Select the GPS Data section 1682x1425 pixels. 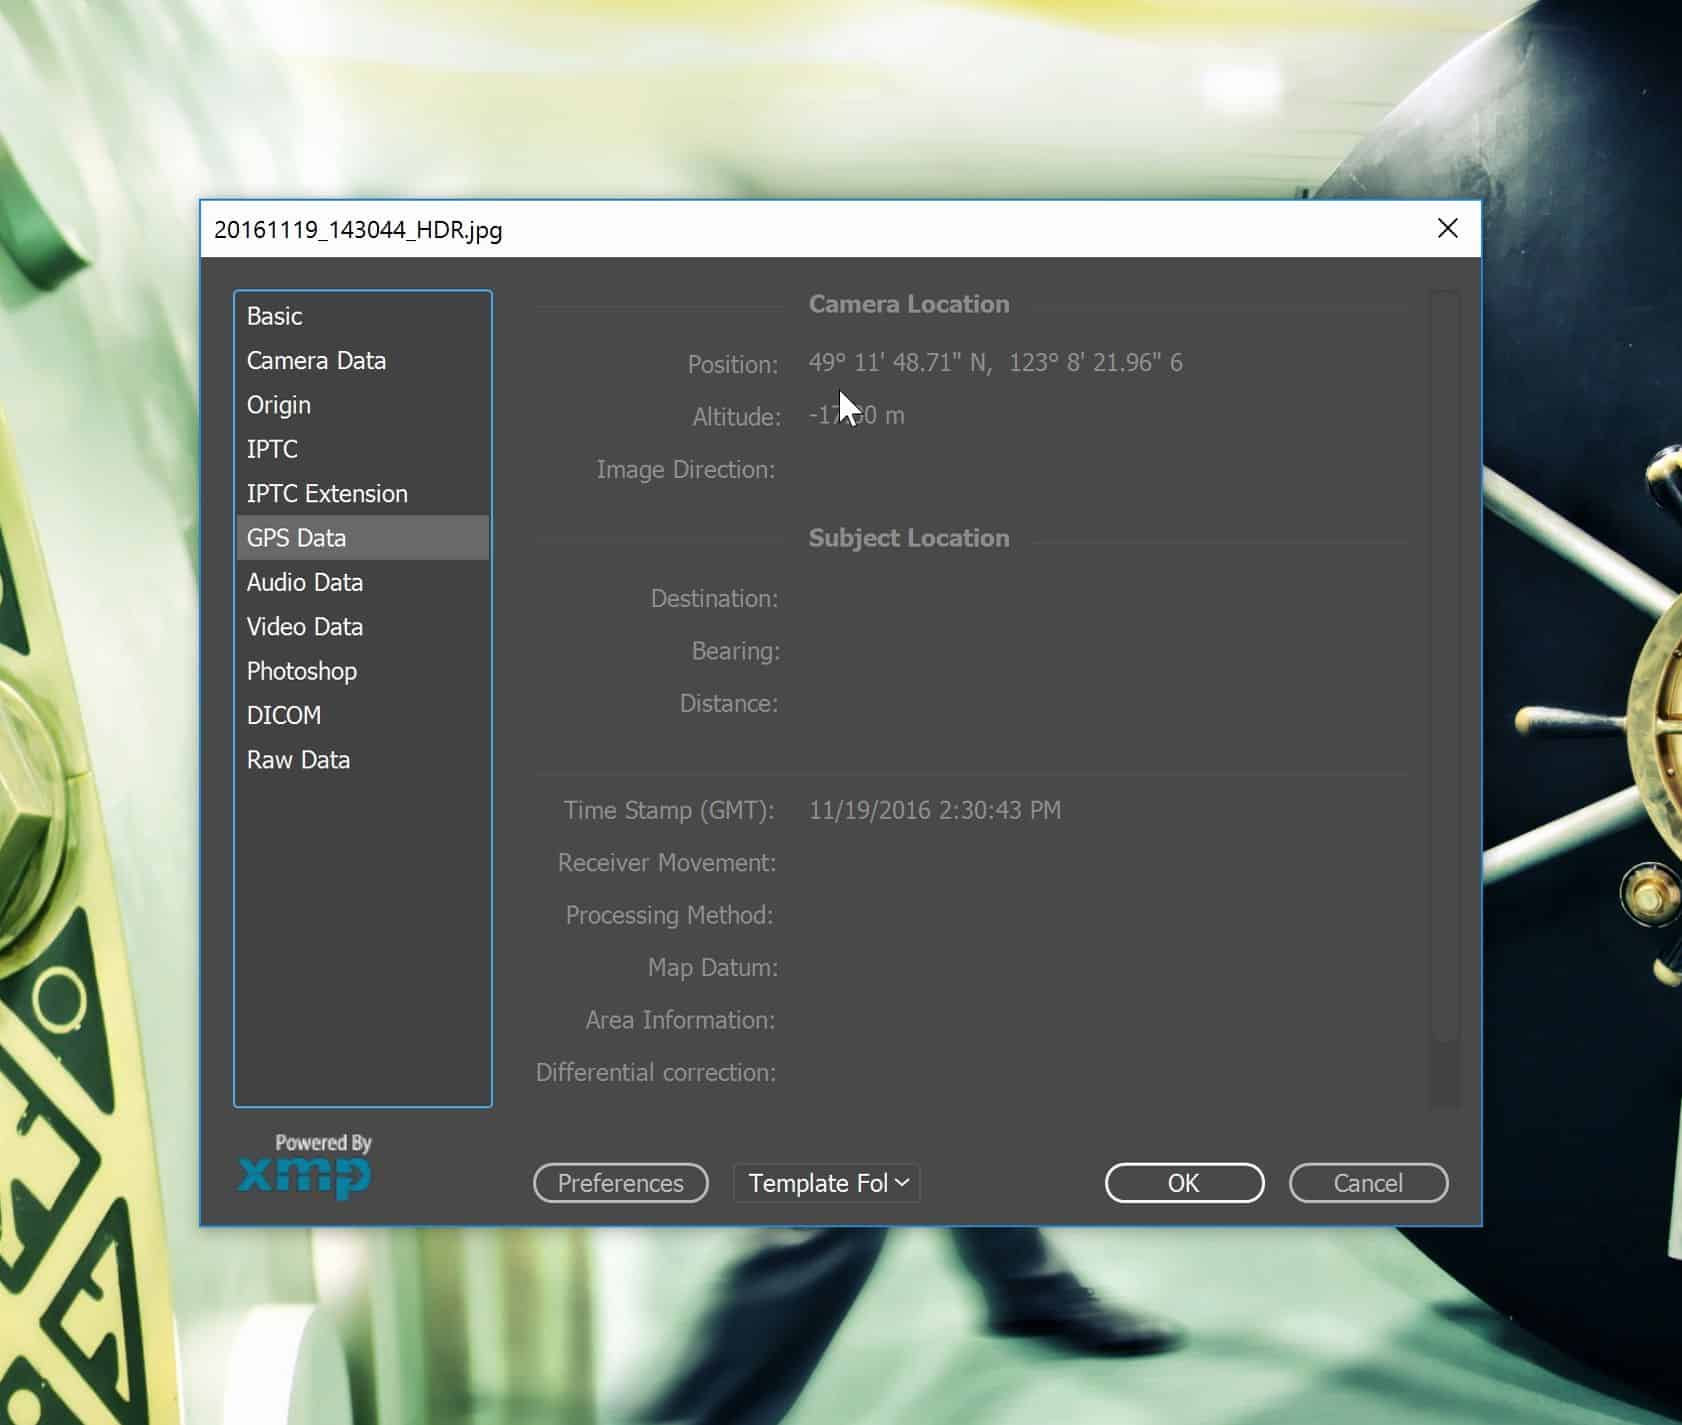[x=362, y=538]
